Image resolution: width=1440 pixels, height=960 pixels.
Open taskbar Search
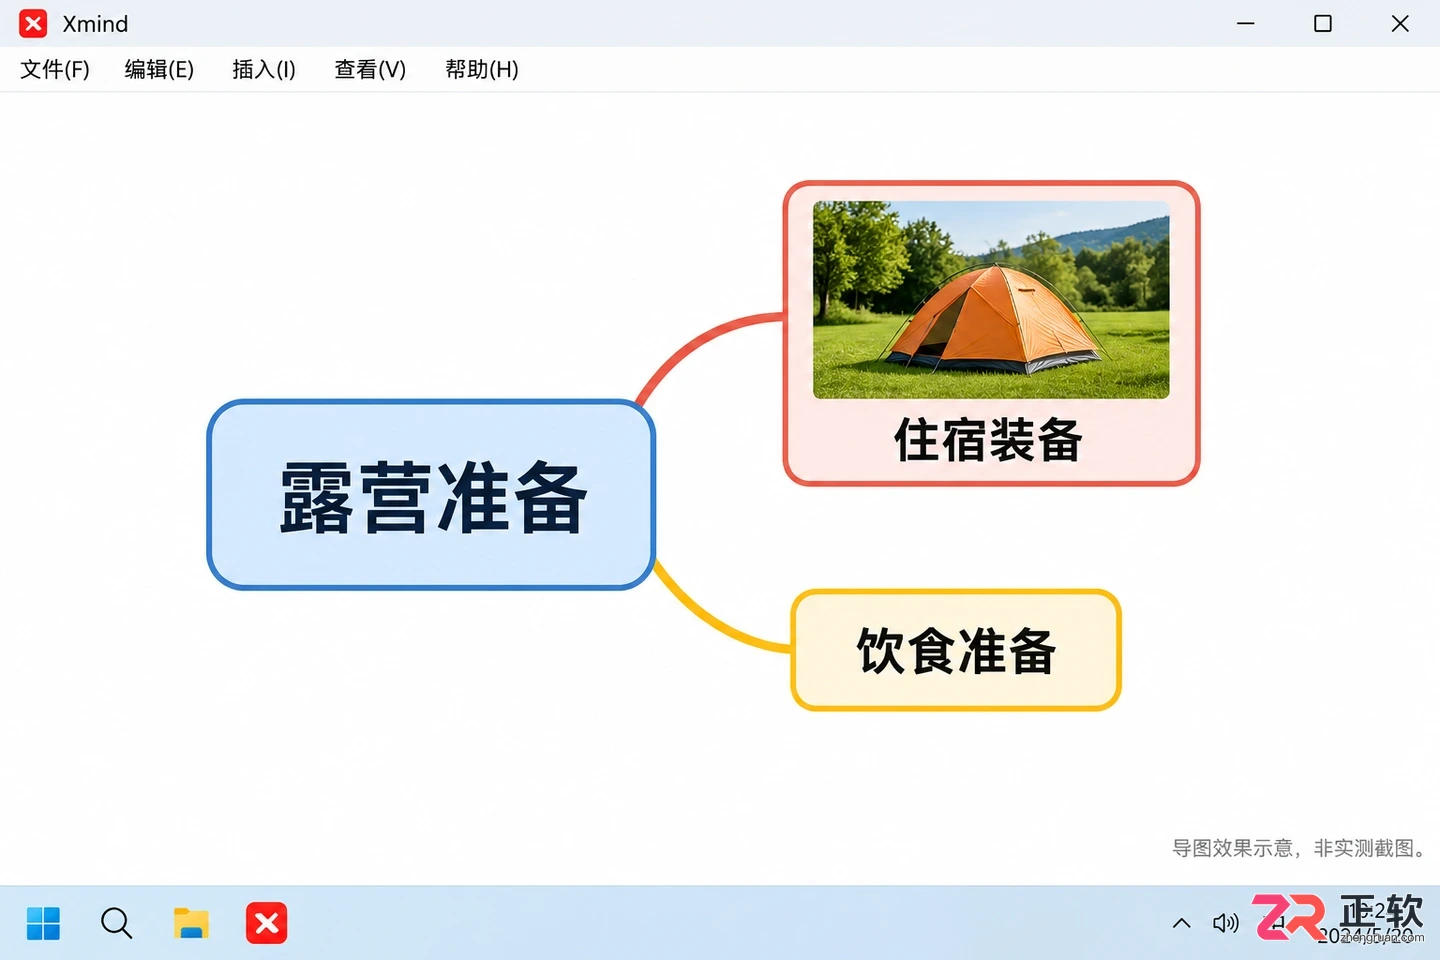click(x=116, y=923)
